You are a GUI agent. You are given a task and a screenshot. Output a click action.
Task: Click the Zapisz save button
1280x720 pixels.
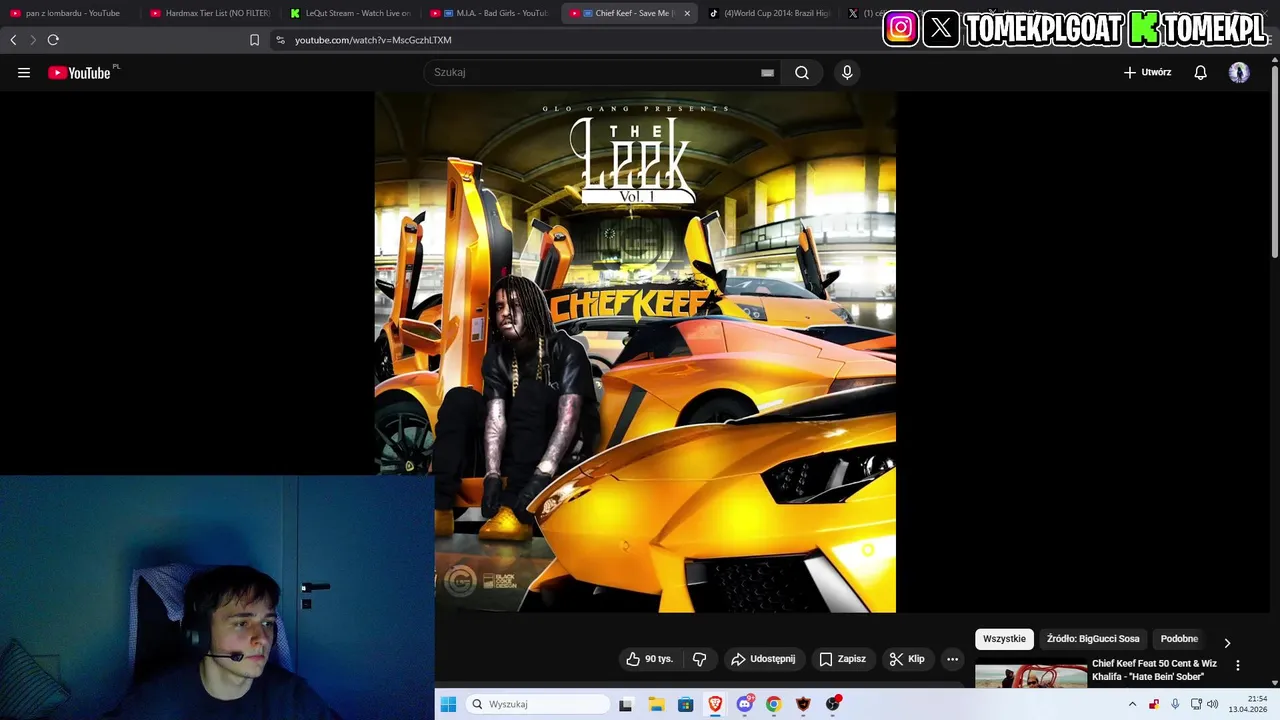point(843,659)
